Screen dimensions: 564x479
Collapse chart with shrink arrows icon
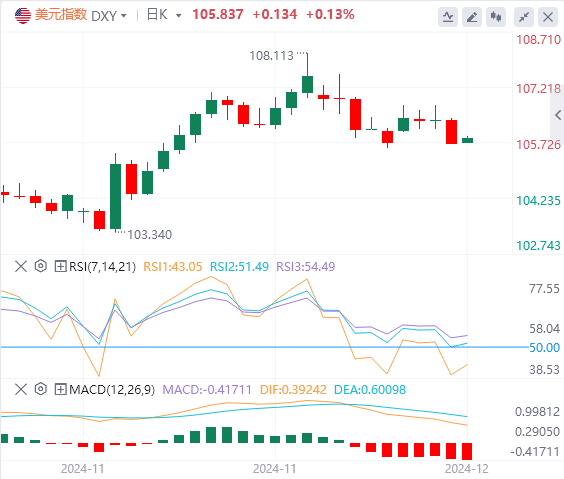[524, 17]
